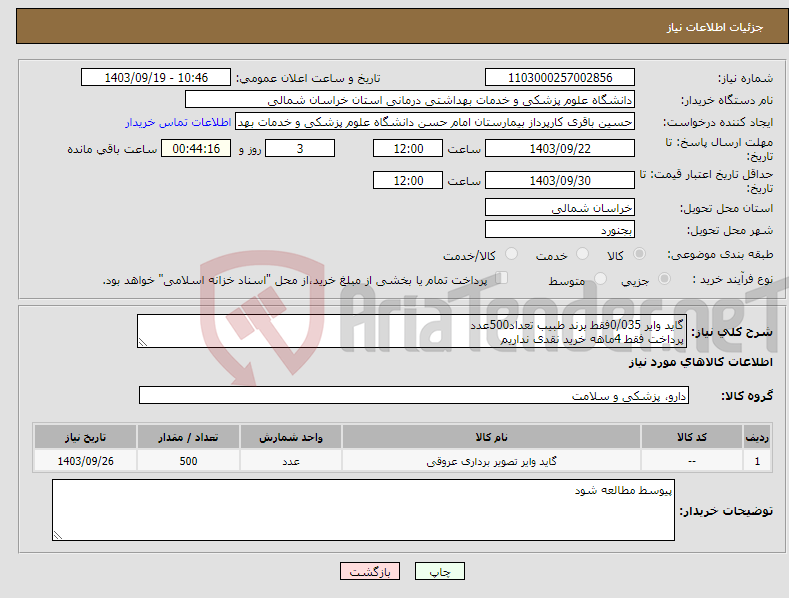Click the بازگشت (back) button
The image size is (789, 598).
coord(370,571)
